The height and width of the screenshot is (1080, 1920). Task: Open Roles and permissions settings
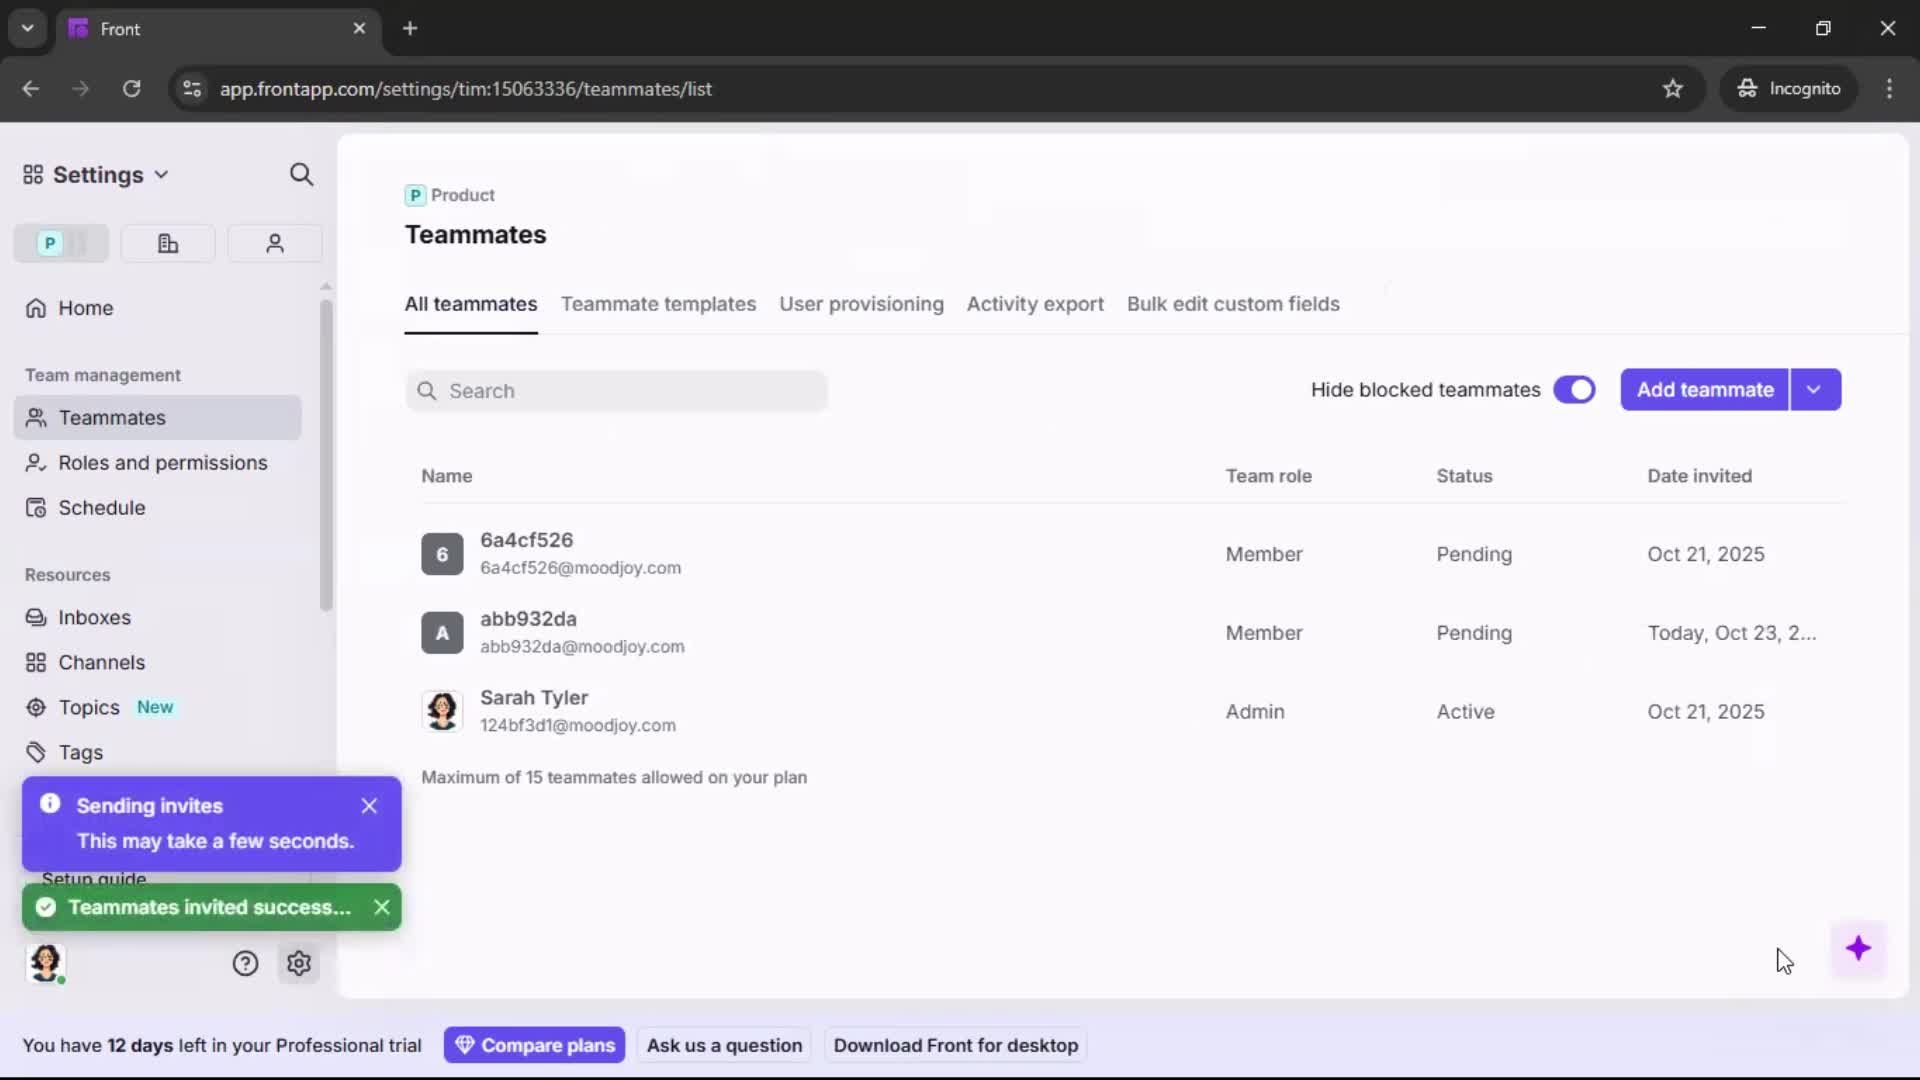(x=161, y=463)
